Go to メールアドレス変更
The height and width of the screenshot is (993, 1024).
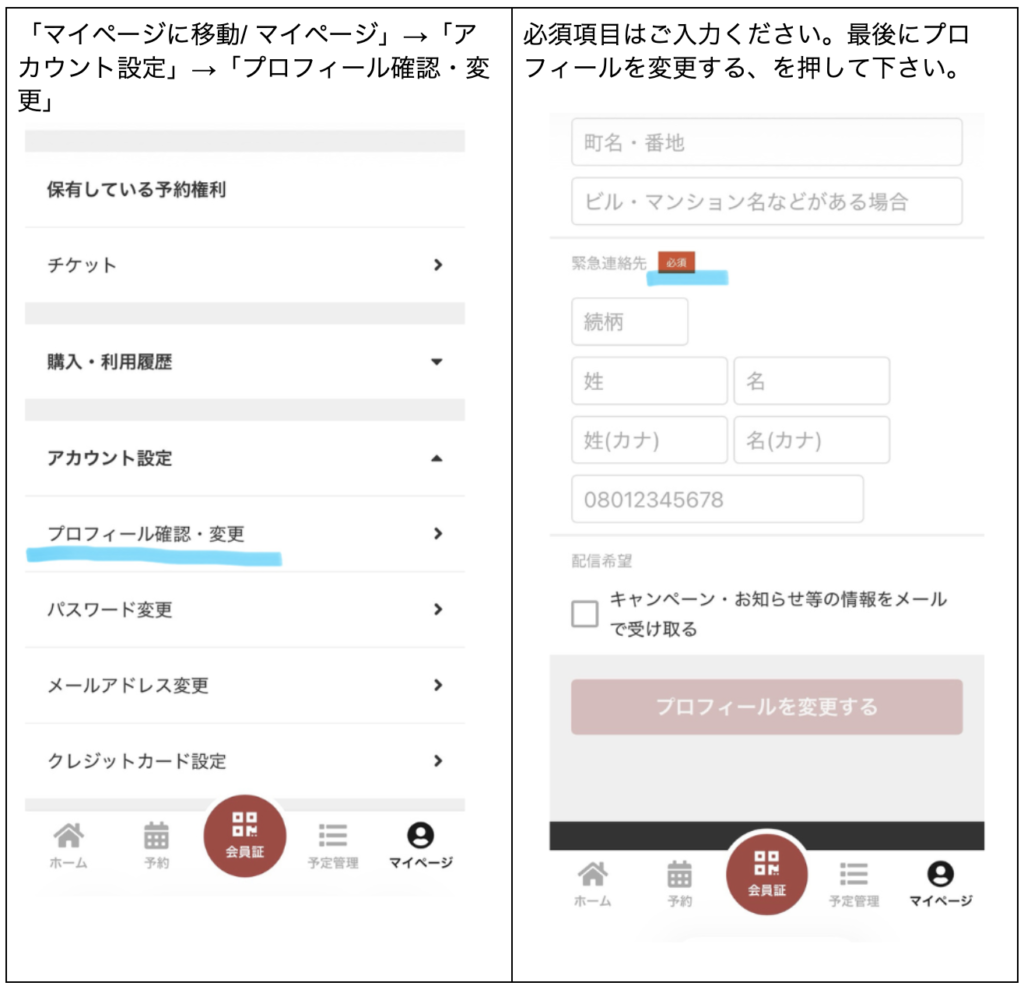[244, 686]
